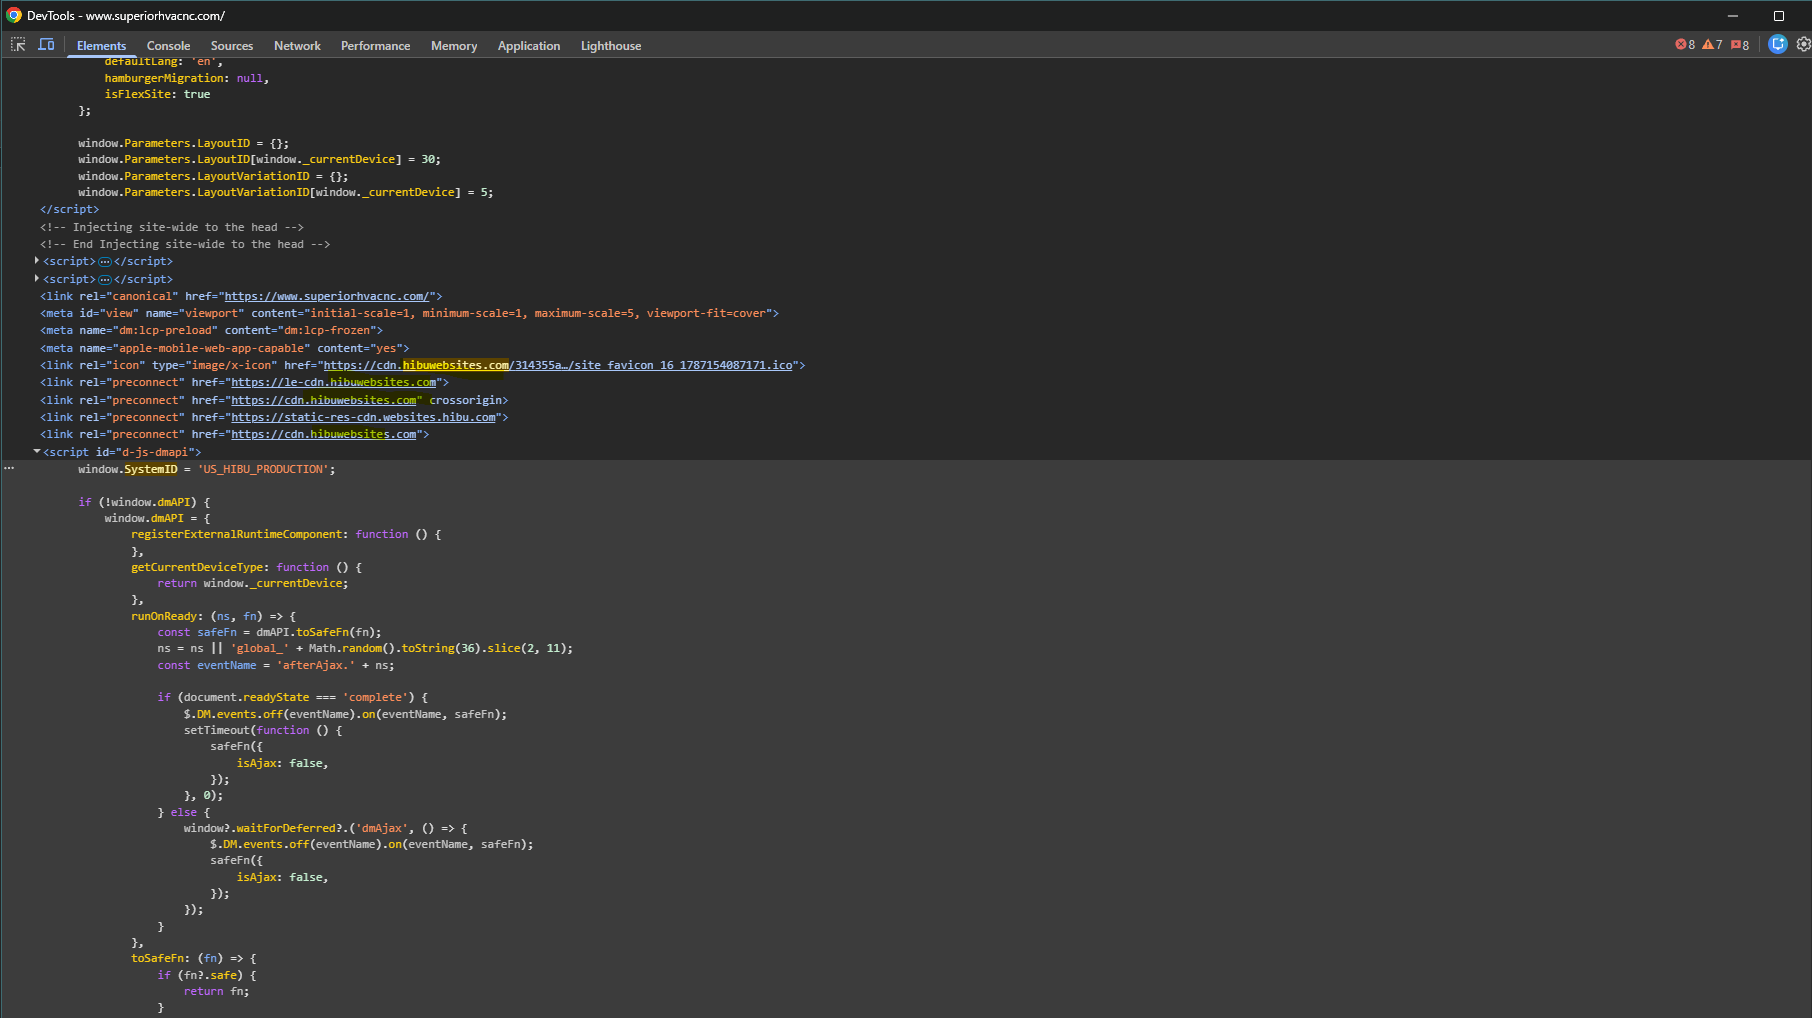The height and width of the screenshot is (1018, 1812).
Task: Select the apple-mobile-web-app-capable meta line
Action: pos(224,348)
